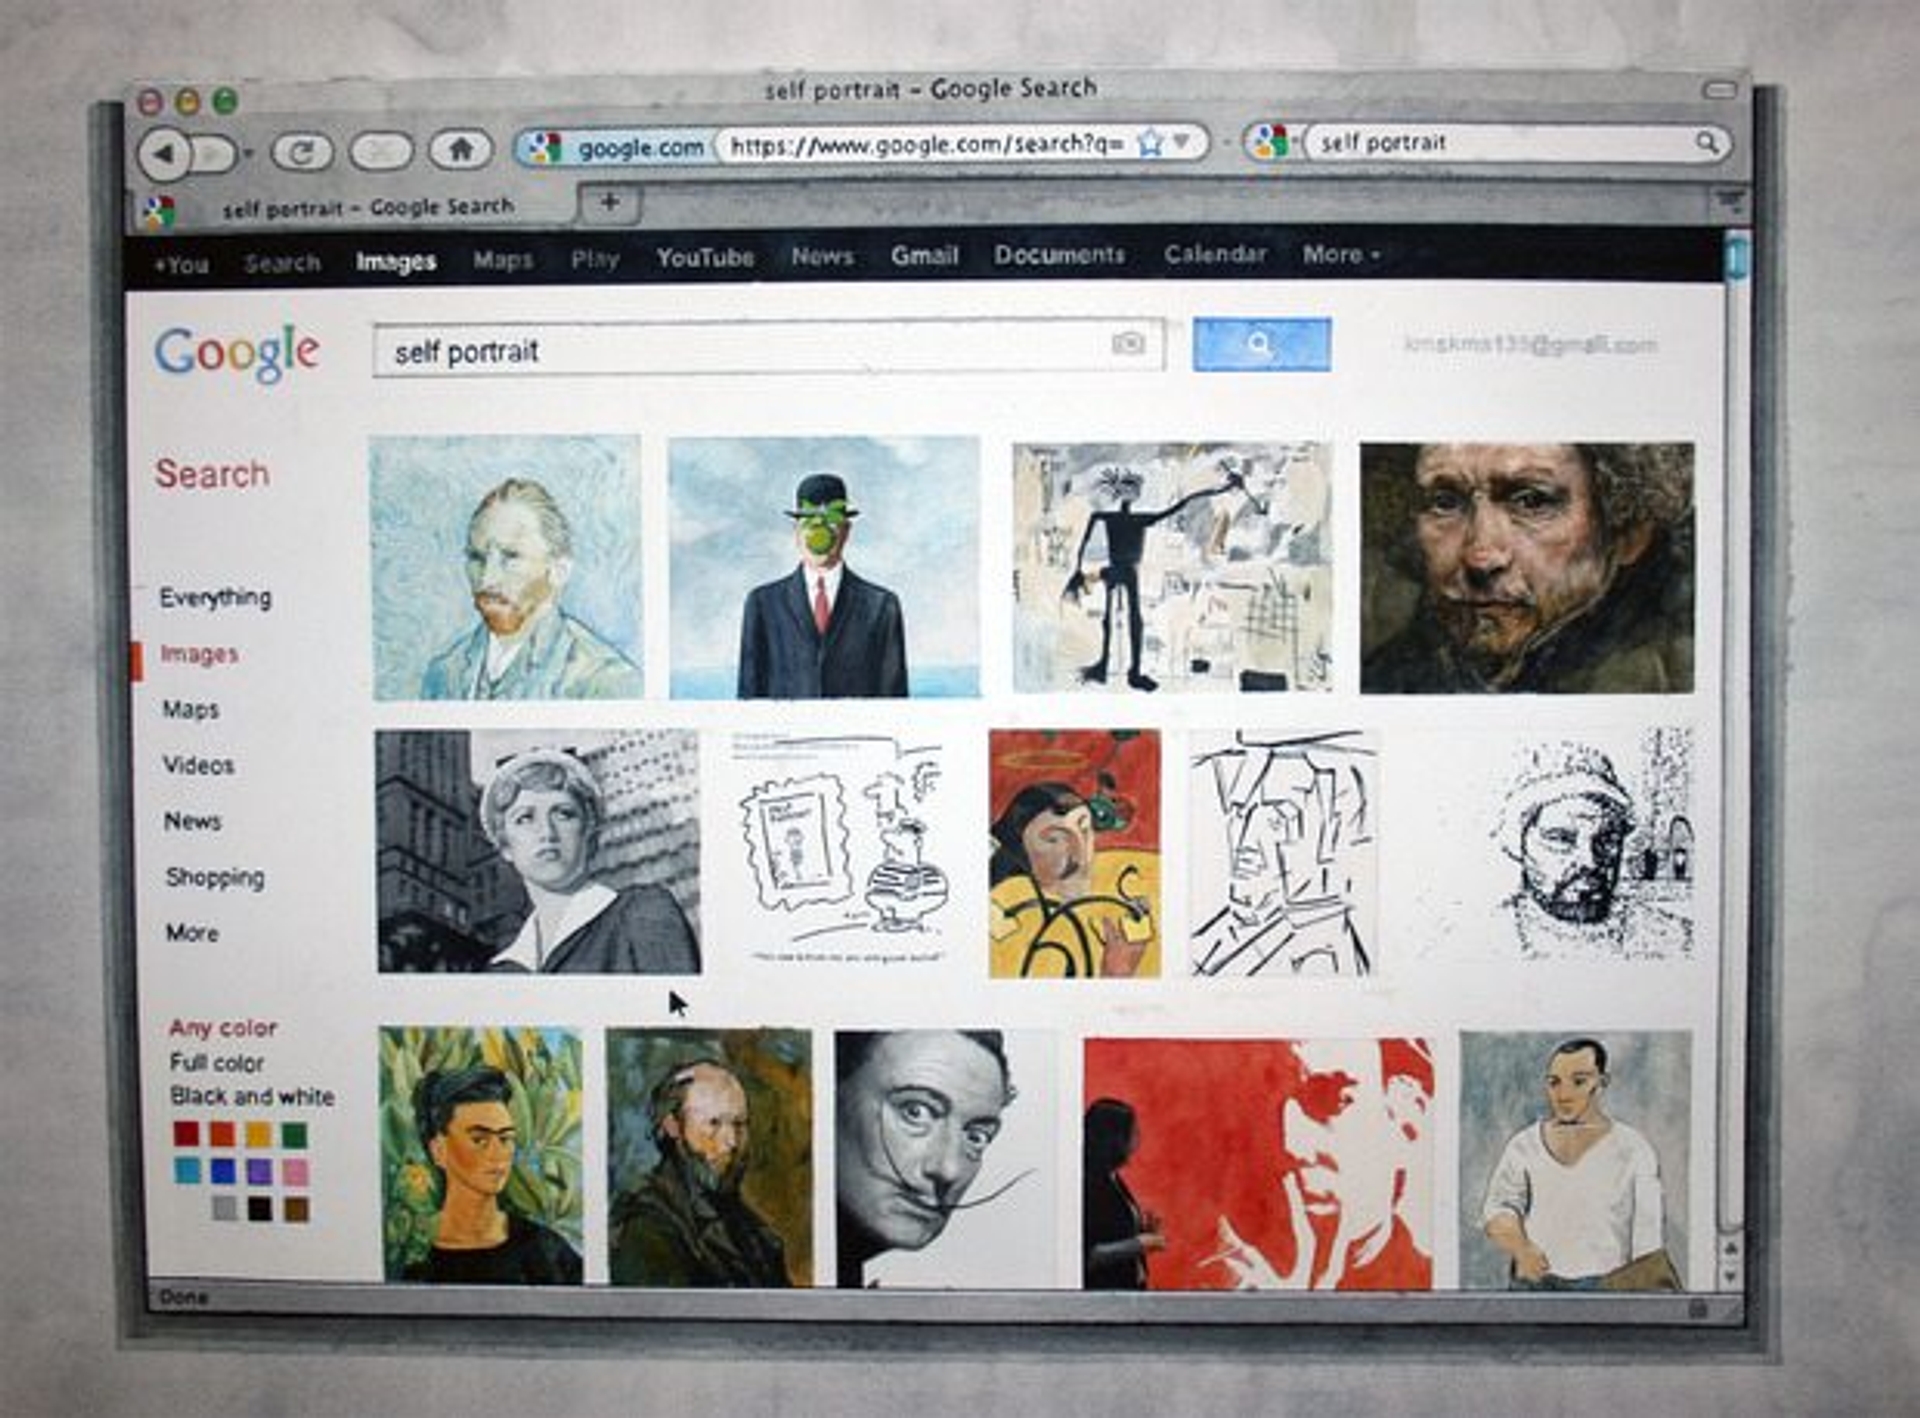This screenshot has width=1920, height=1418.
Task: Click the Videos link in the sidebar
Action: coord(198,765)
